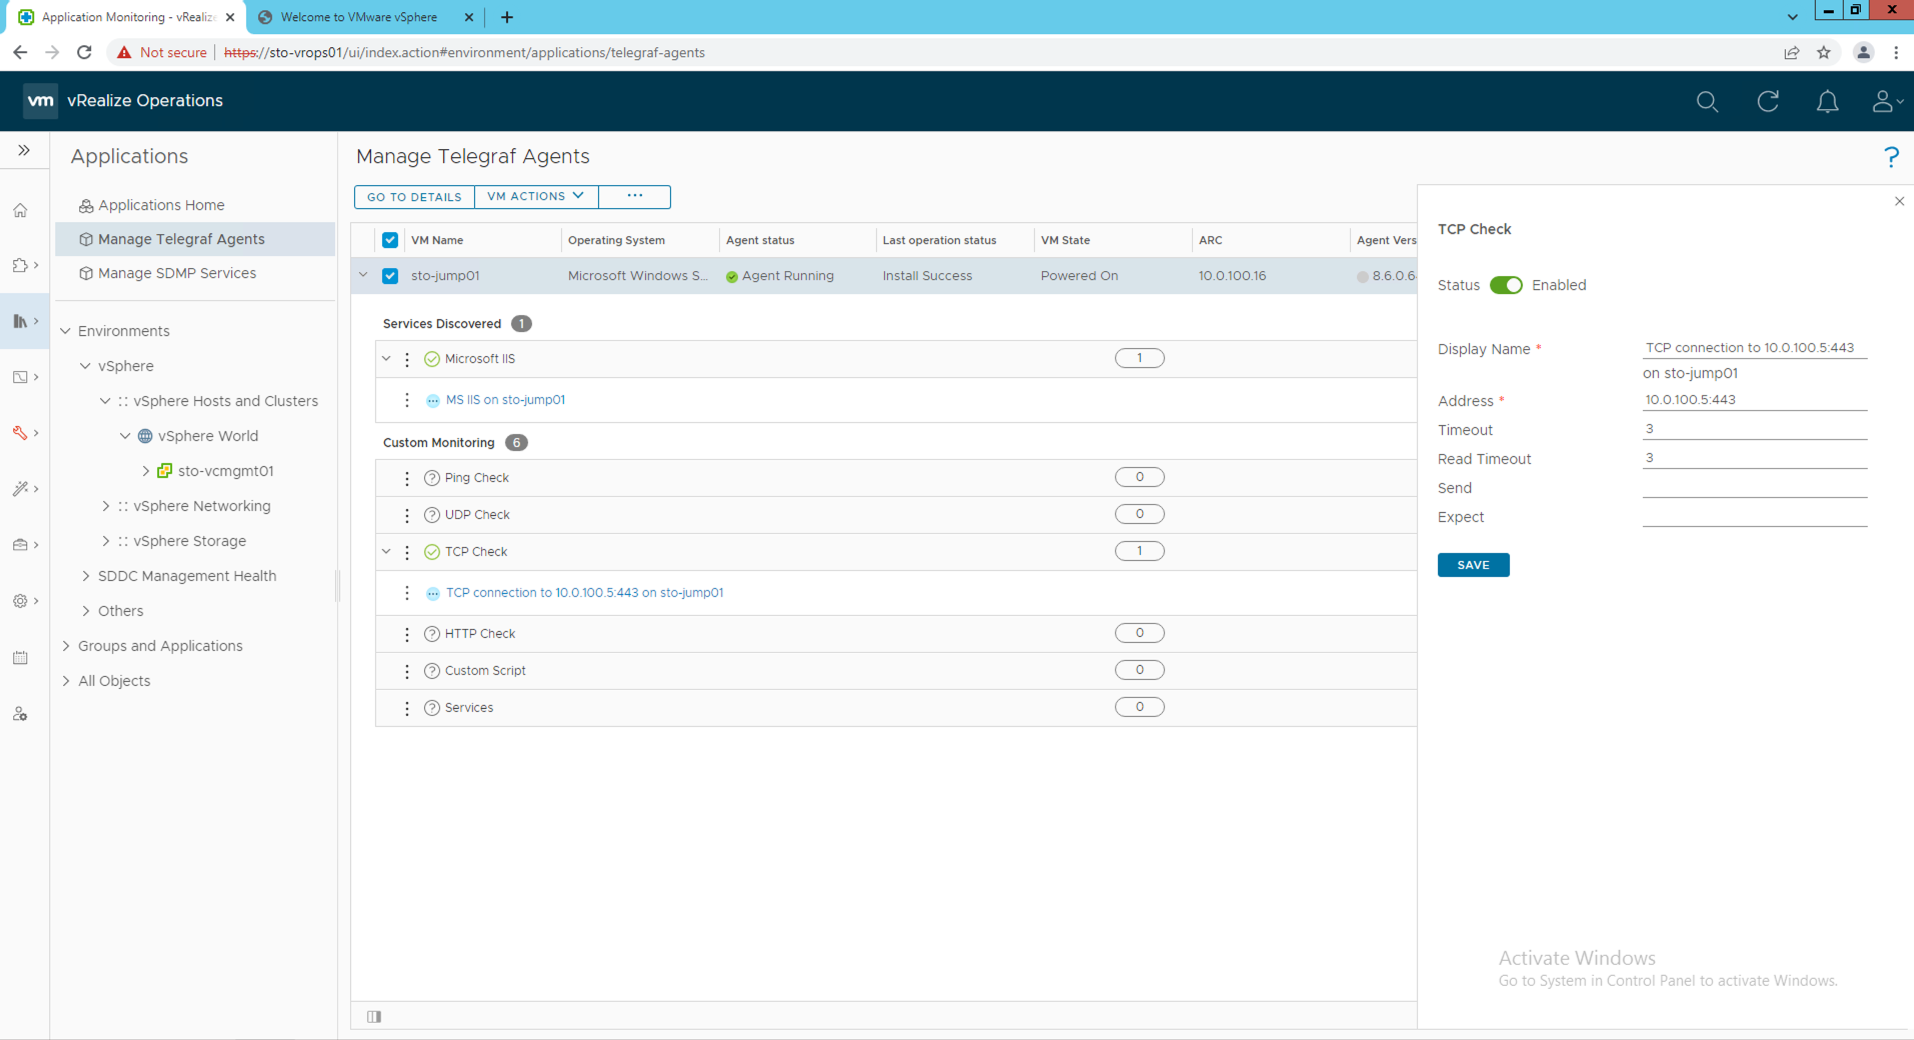Click the Read Timeout input field
Viewport: 1914px width, 1040px height.
[1754, 458]
